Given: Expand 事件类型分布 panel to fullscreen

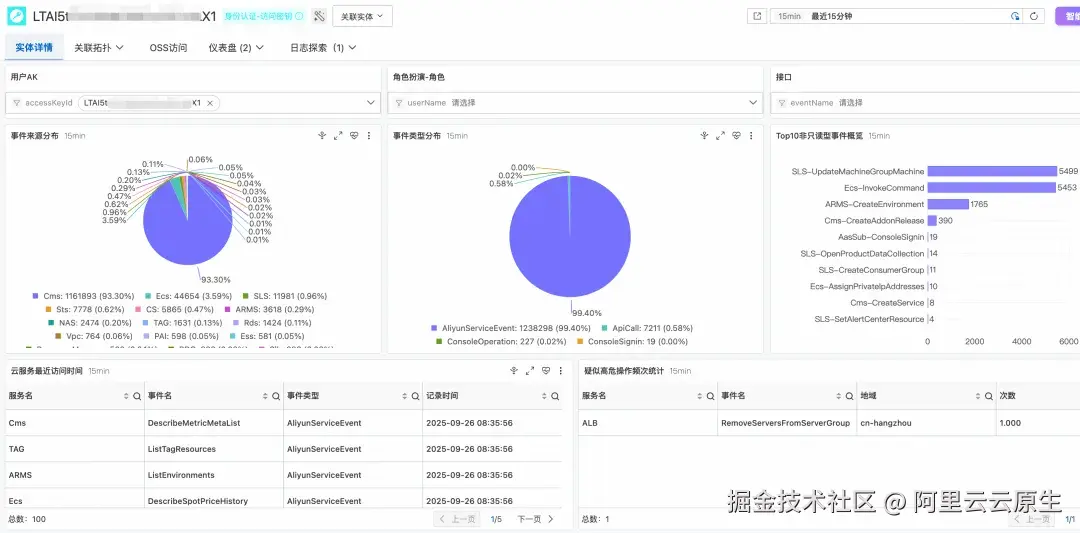Looking at the screenshot, I should coord(720,136).
